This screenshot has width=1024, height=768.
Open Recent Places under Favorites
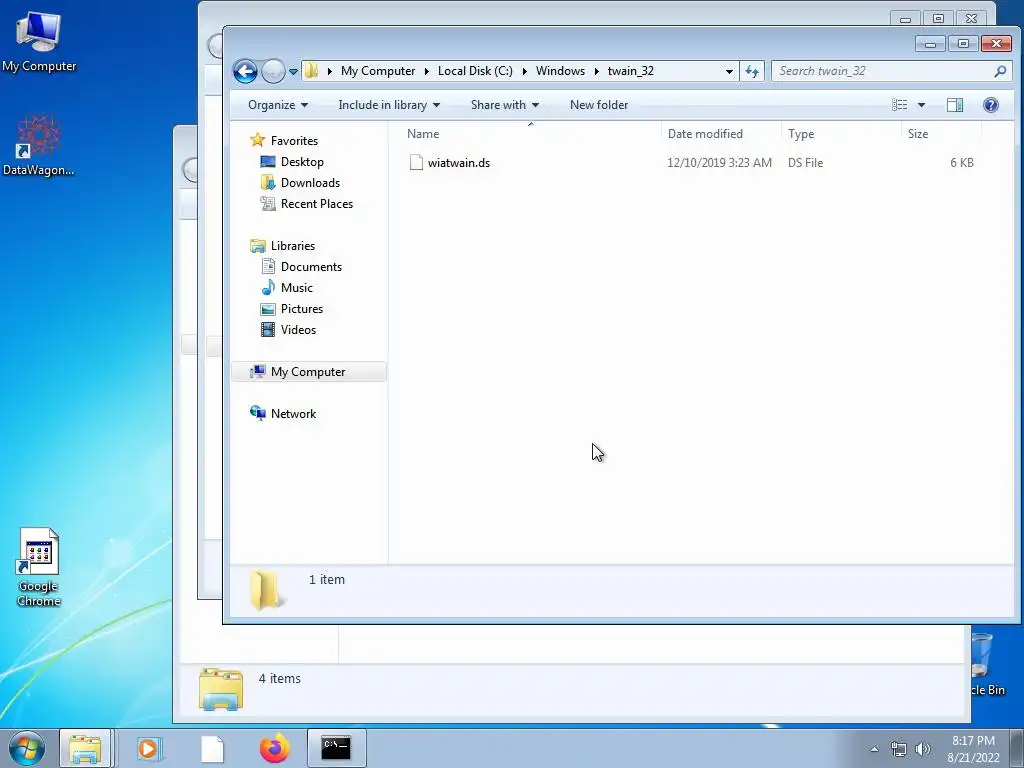(x=317, y=204)
